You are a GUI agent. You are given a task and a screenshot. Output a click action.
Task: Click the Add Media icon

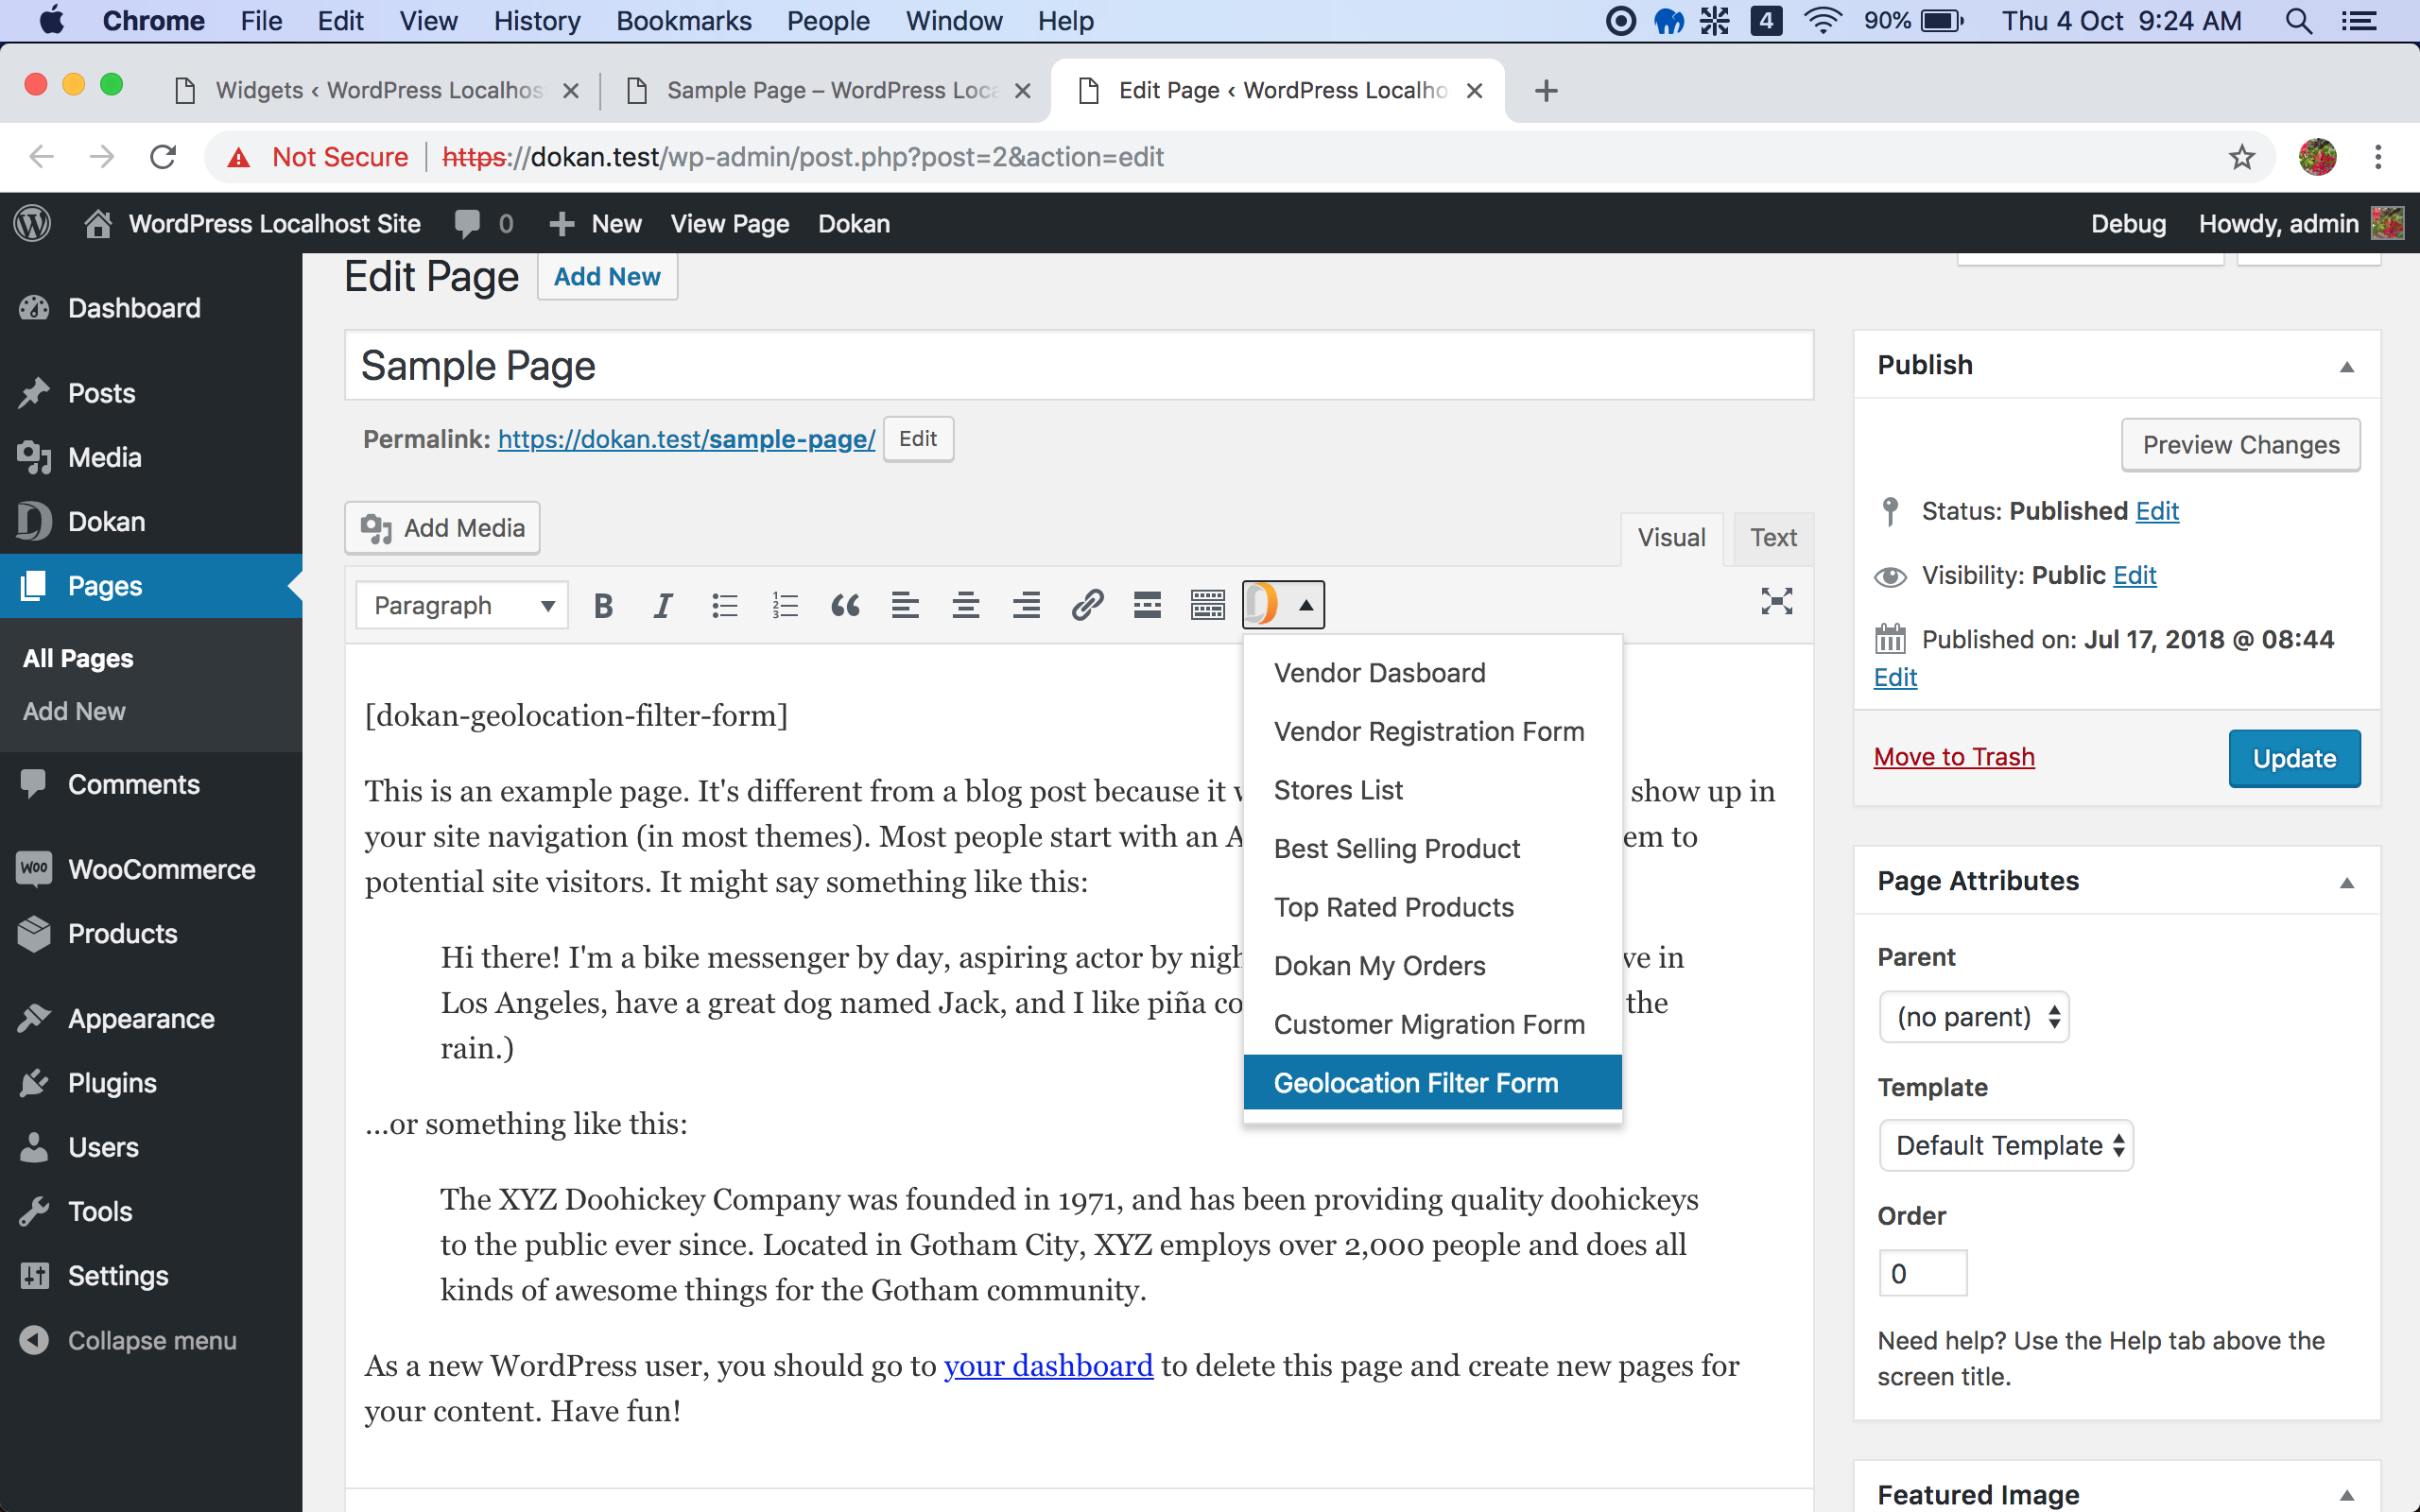click(x=378, y=526)
